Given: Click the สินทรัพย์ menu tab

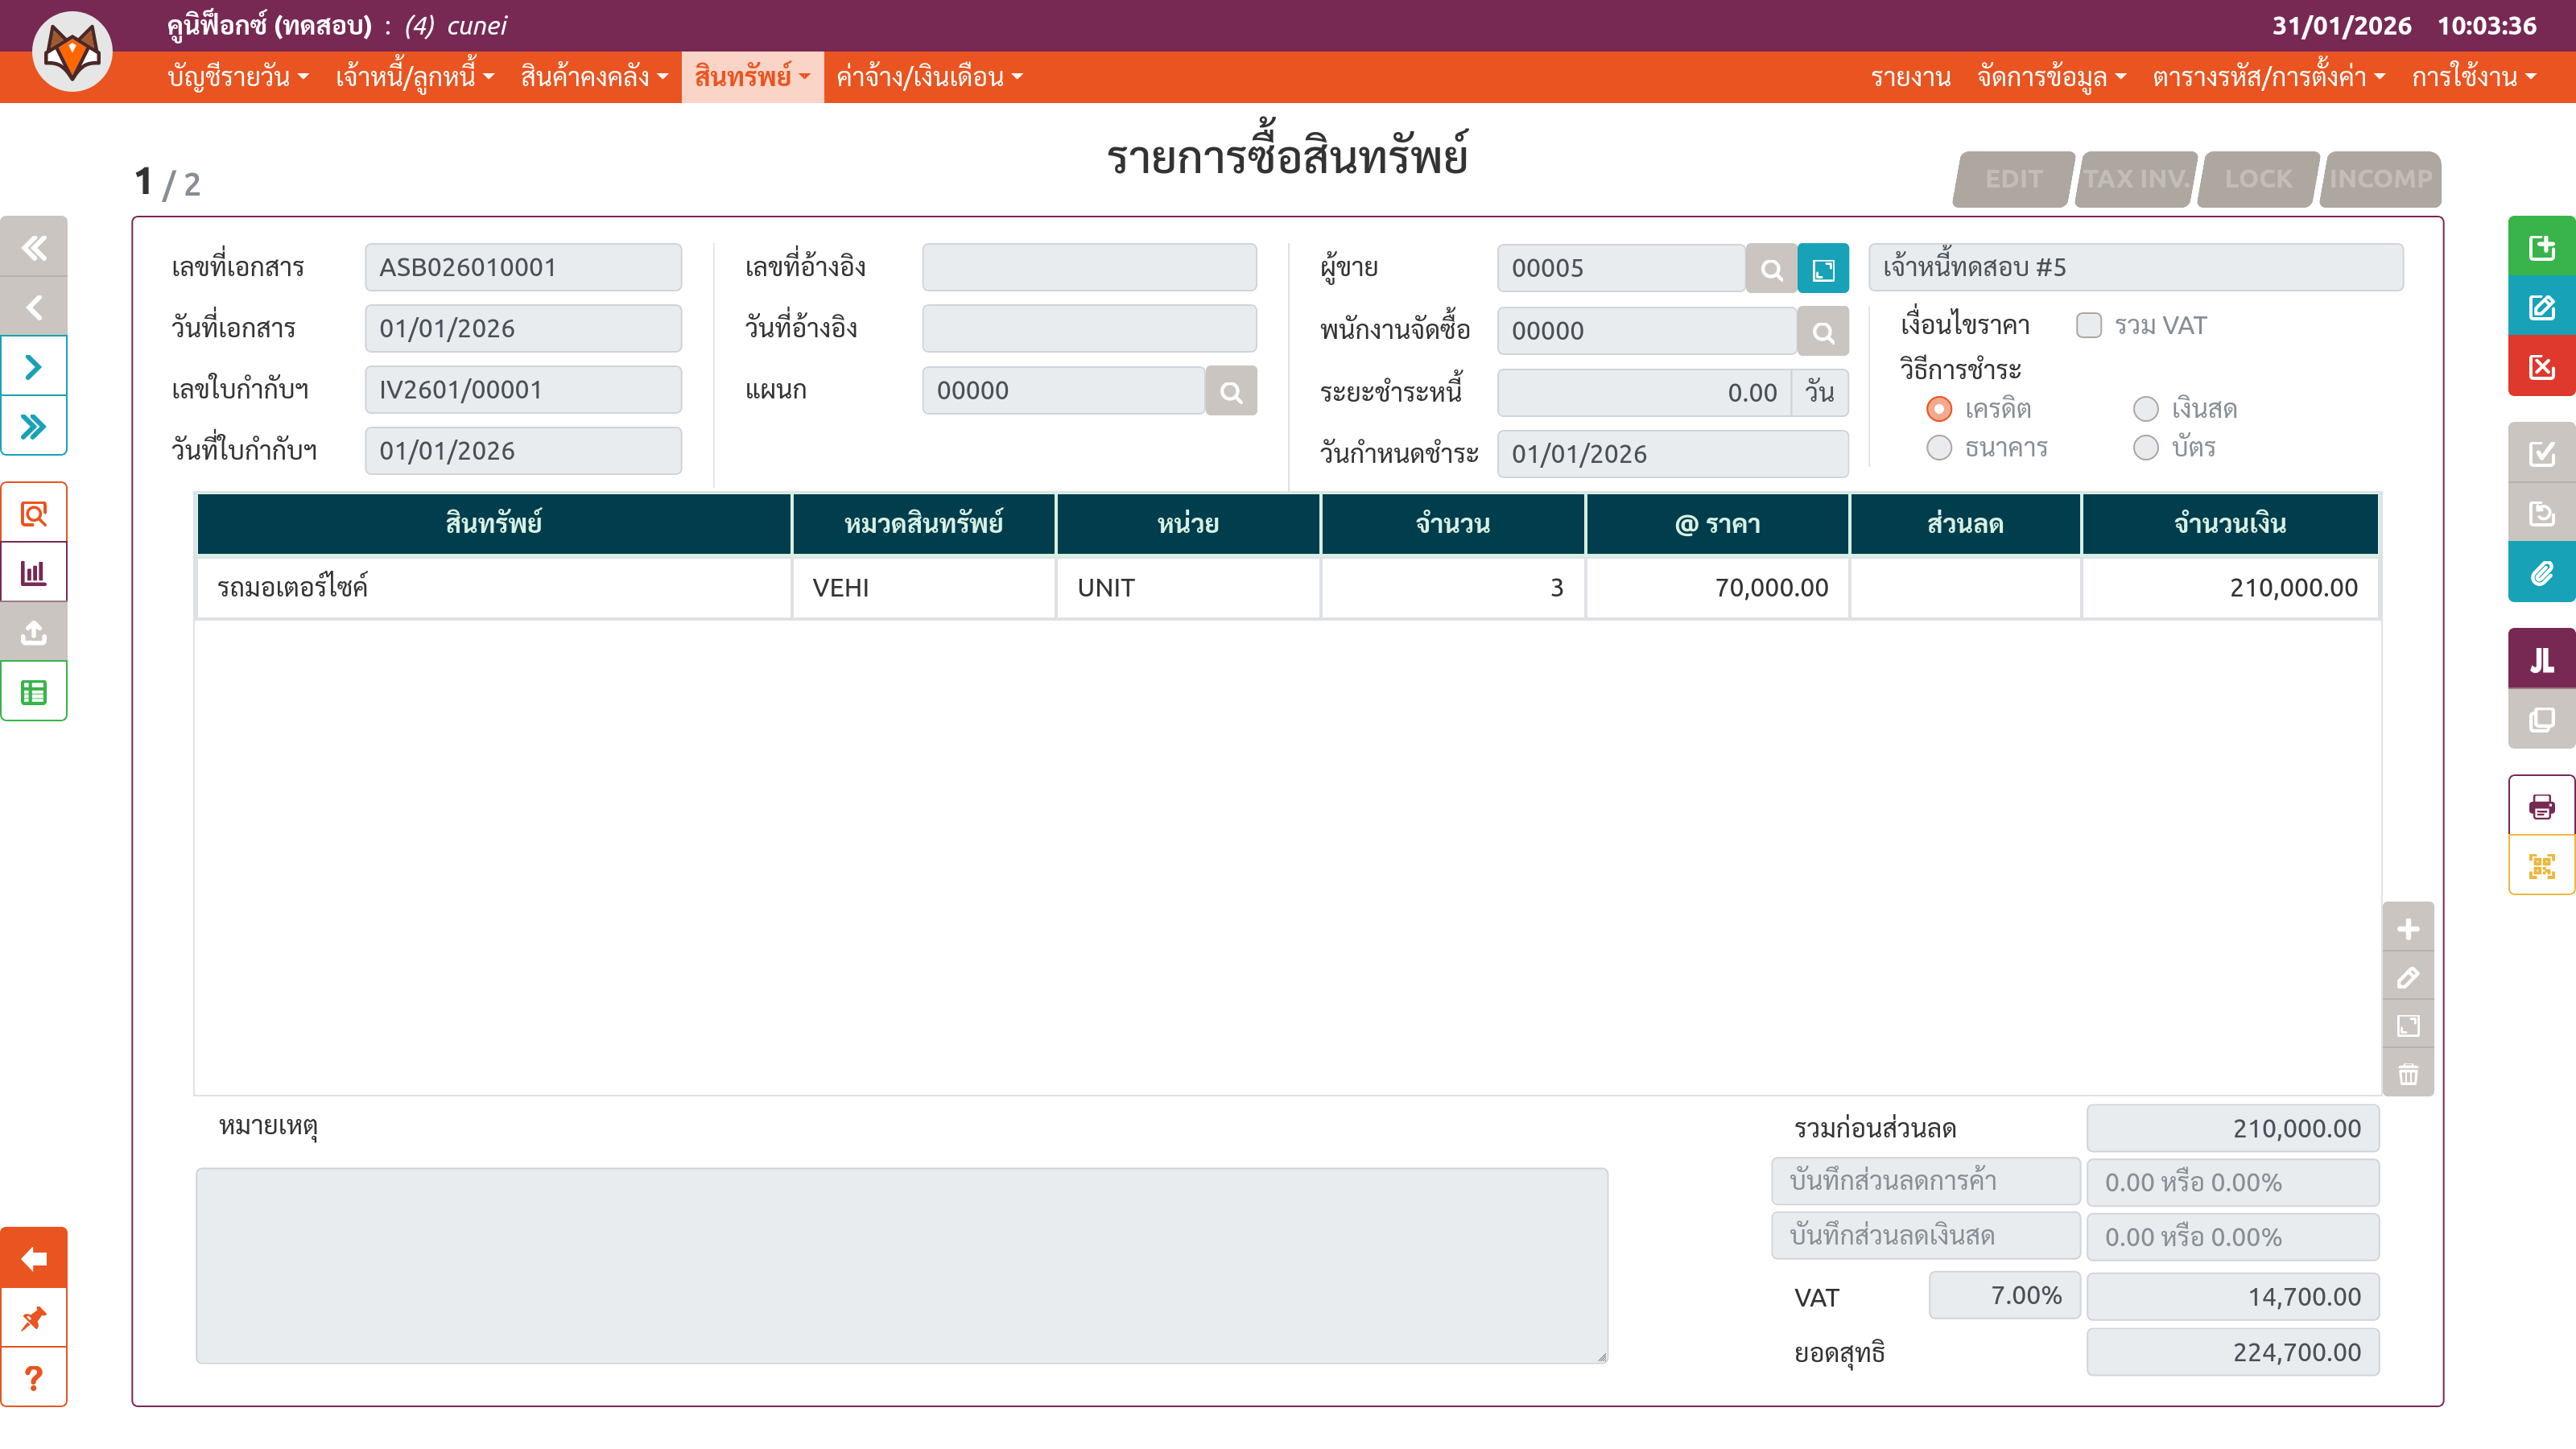Looking at the screenshot, I should pyautogui.click(x=752, y=77).
